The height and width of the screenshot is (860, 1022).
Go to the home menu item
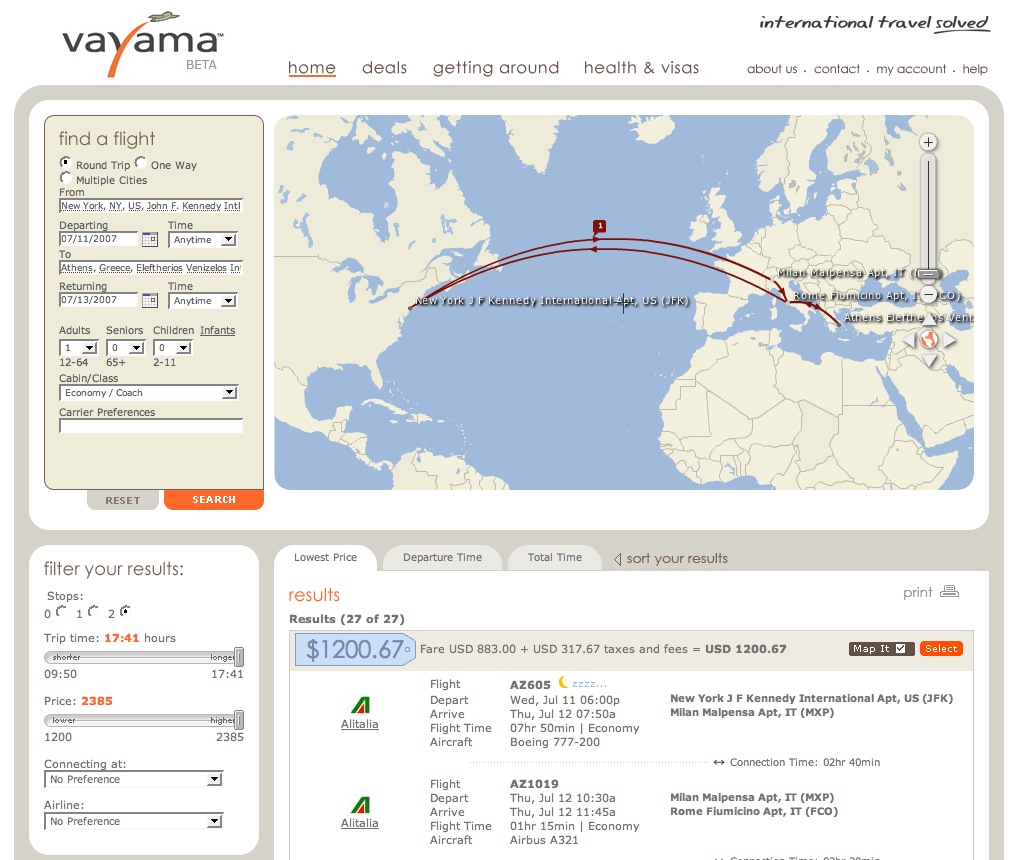click(312, 67)
